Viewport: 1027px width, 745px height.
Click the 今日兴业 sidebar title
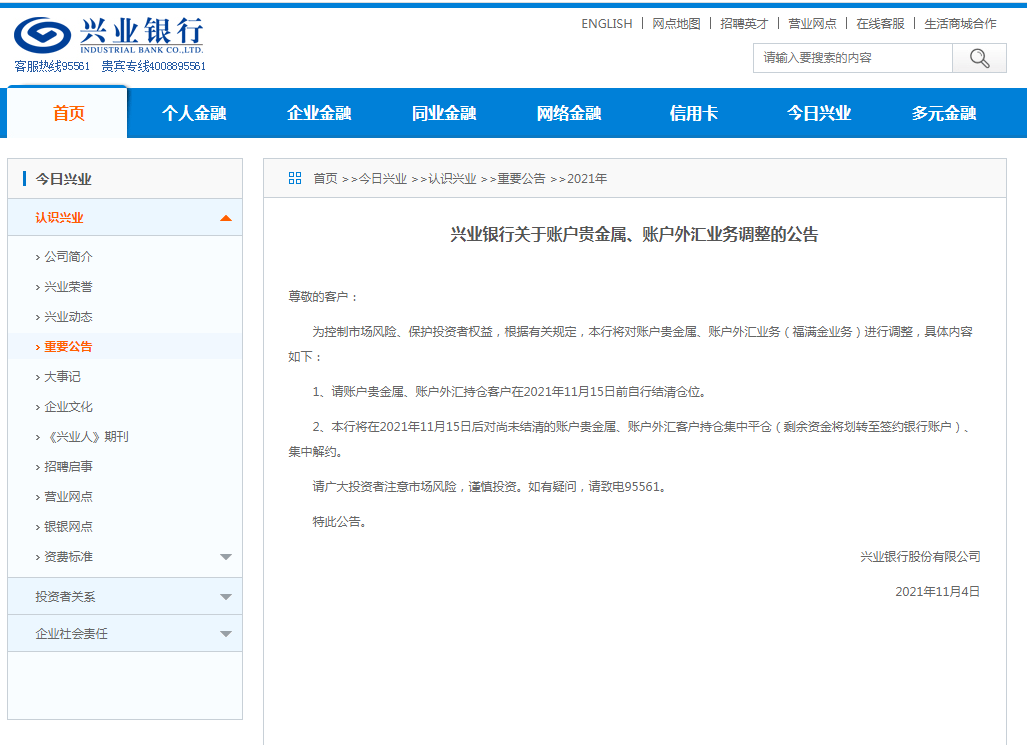(x=64, y=179)
